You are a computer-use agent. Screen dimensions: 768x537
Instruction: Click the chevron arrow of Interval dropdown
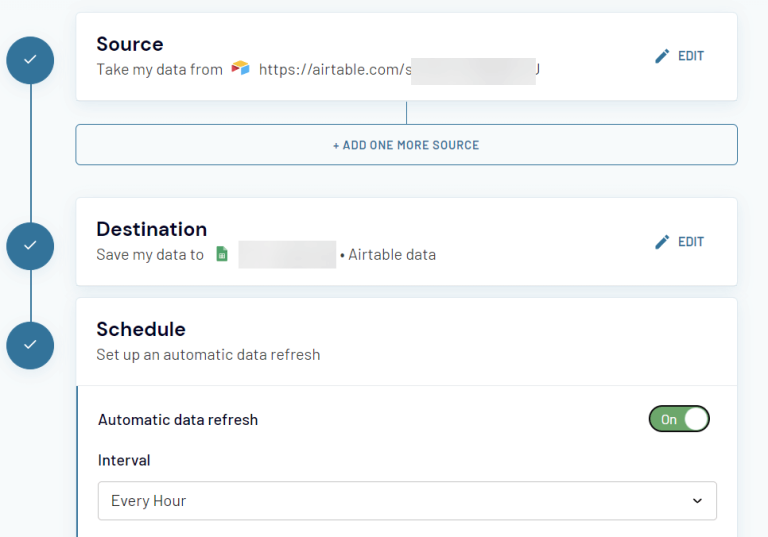pyautogui.click(x=697, y=501)
